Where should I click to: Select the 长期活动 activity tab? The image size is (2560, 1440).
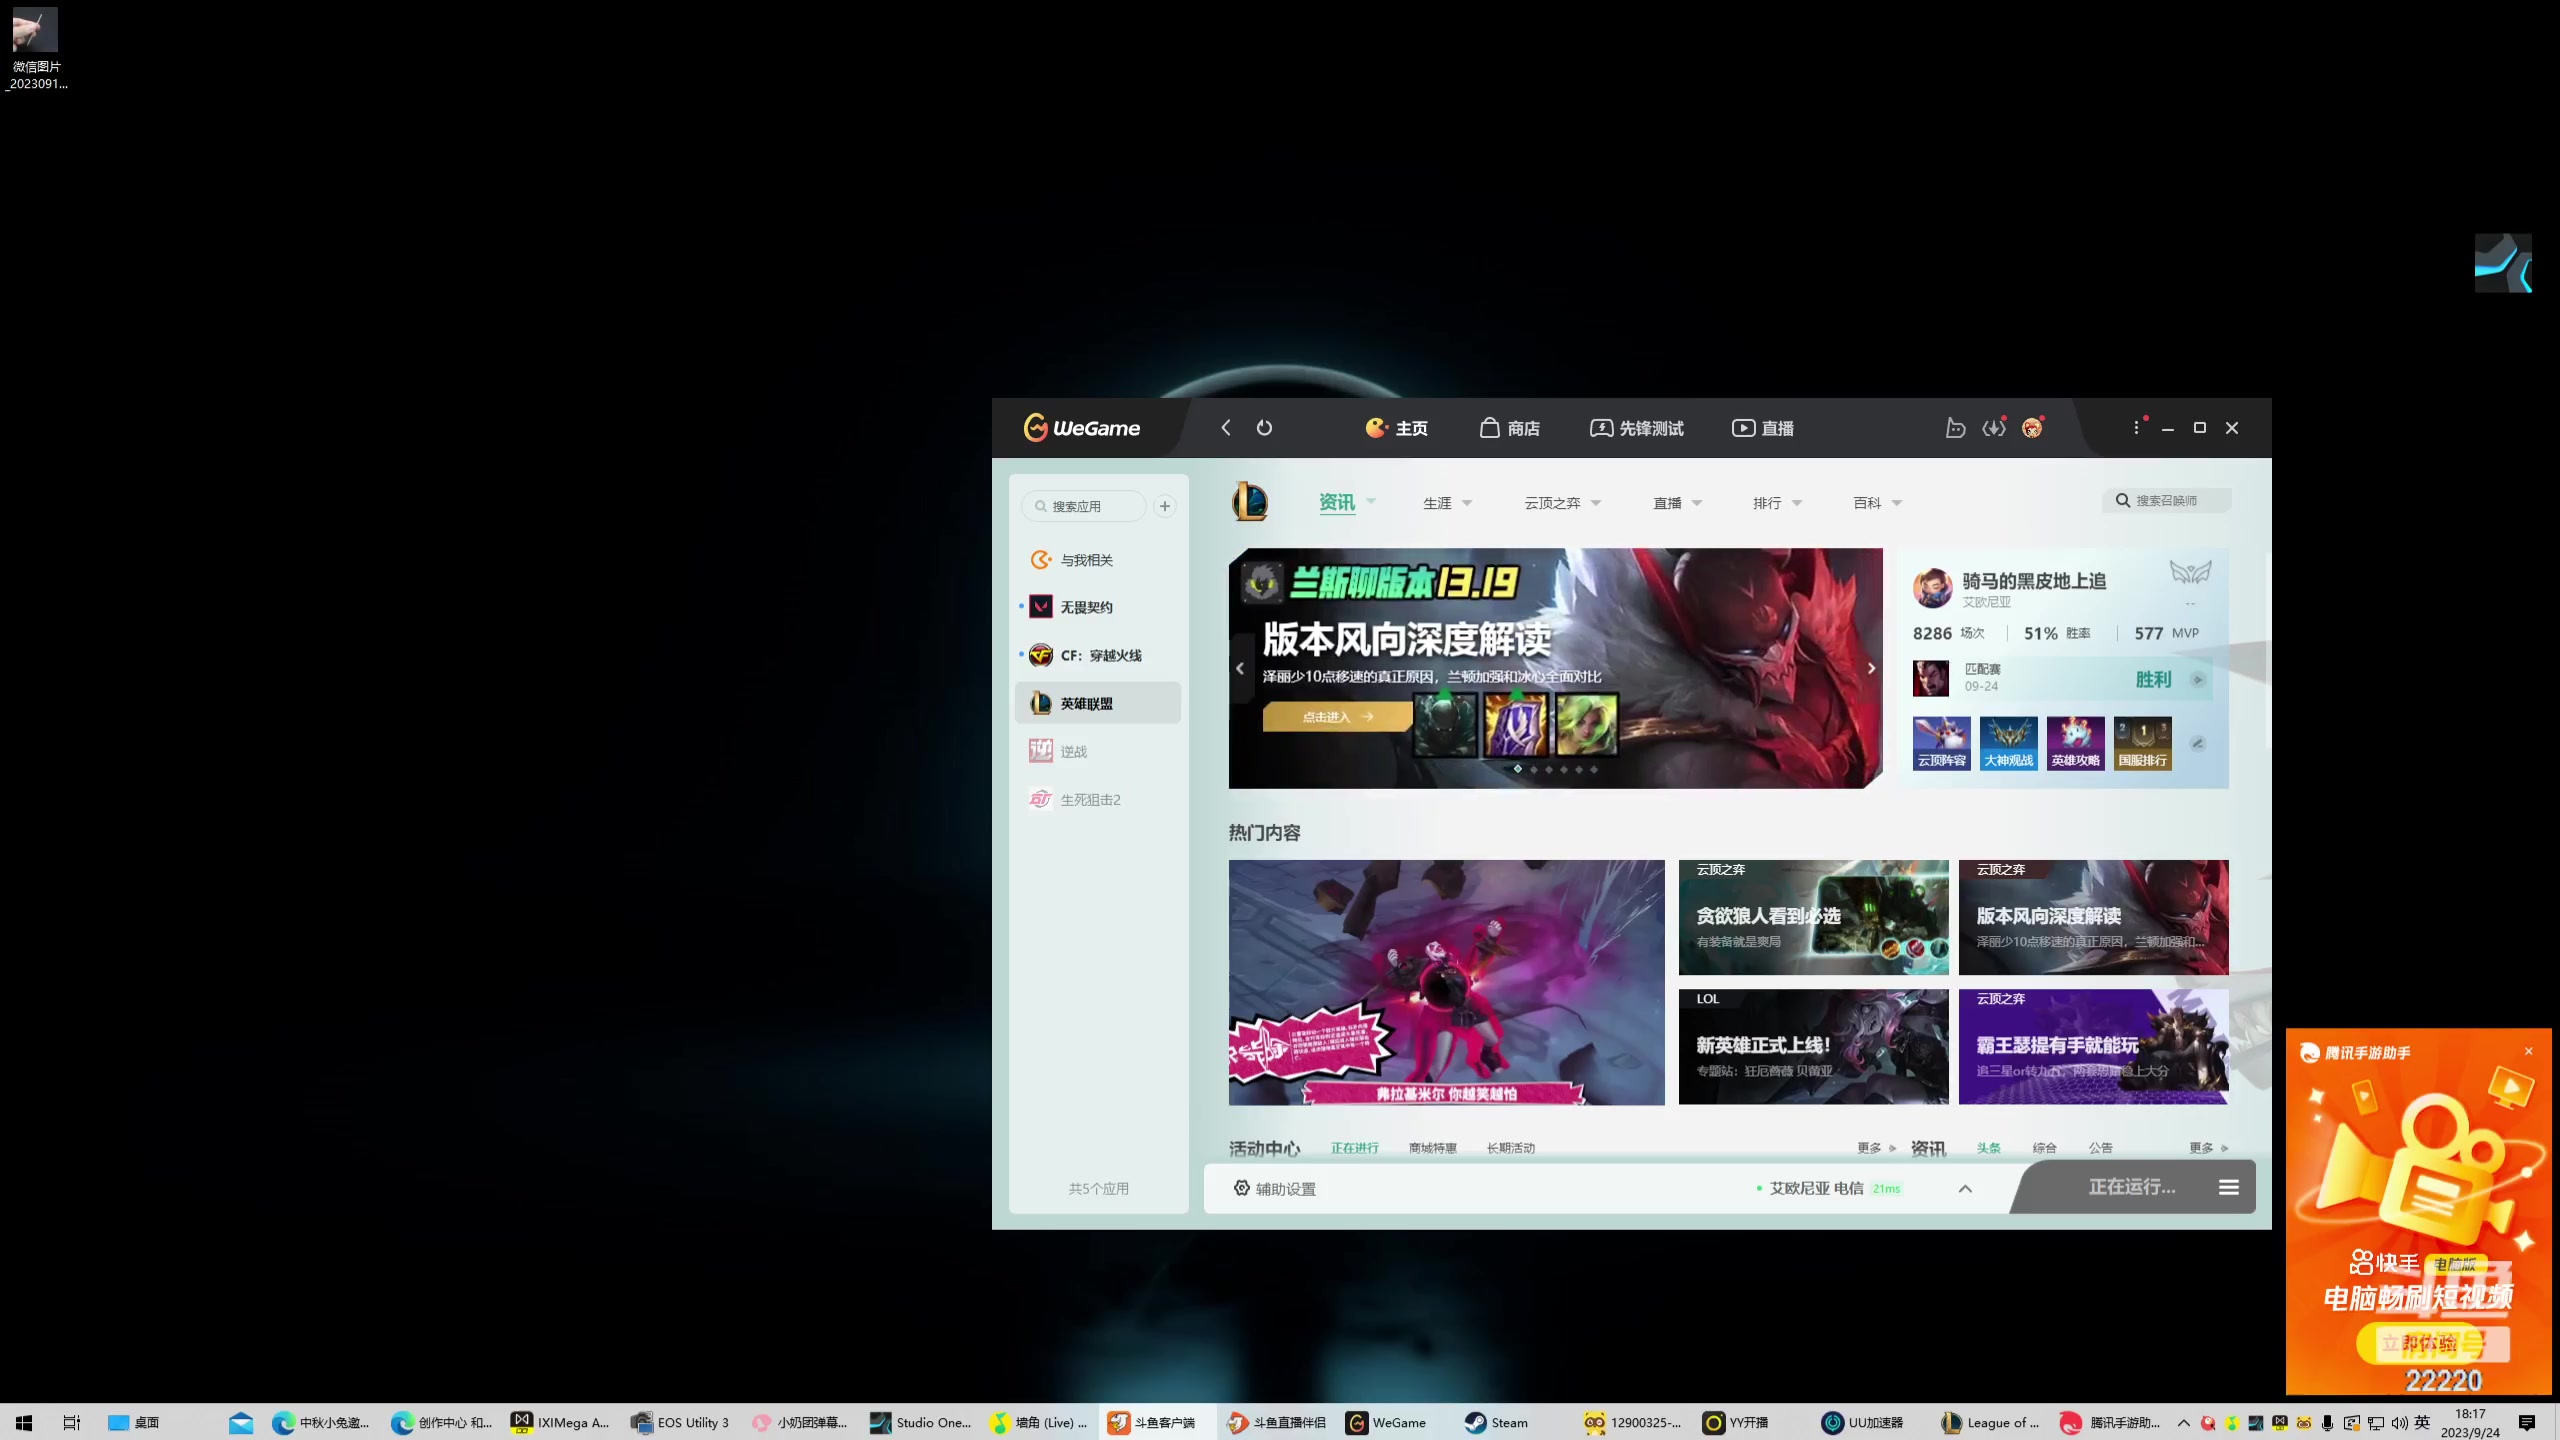click(x=1510, y=1148)
